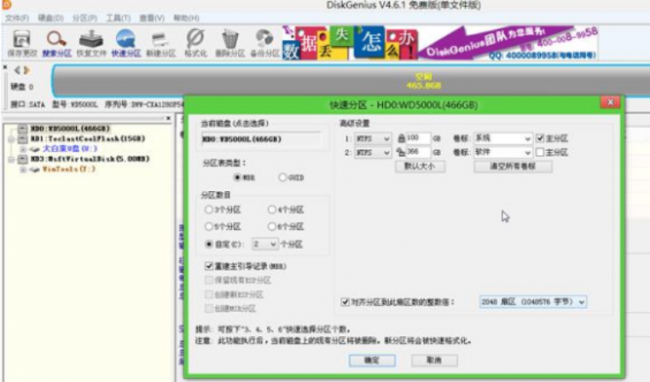Open the Partition (分区) menu
650x382 pixels.
tap(85, 18)
